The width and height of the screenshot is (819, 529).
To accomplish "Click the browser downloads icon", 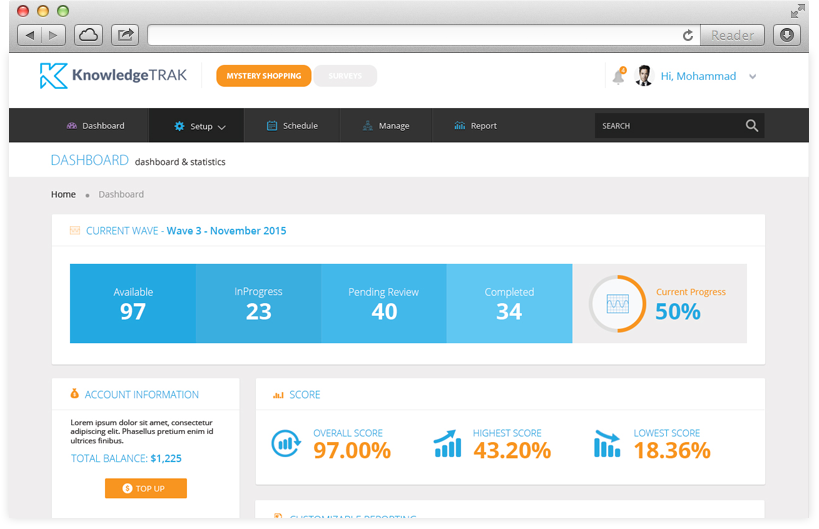I will tap(788, 35).
